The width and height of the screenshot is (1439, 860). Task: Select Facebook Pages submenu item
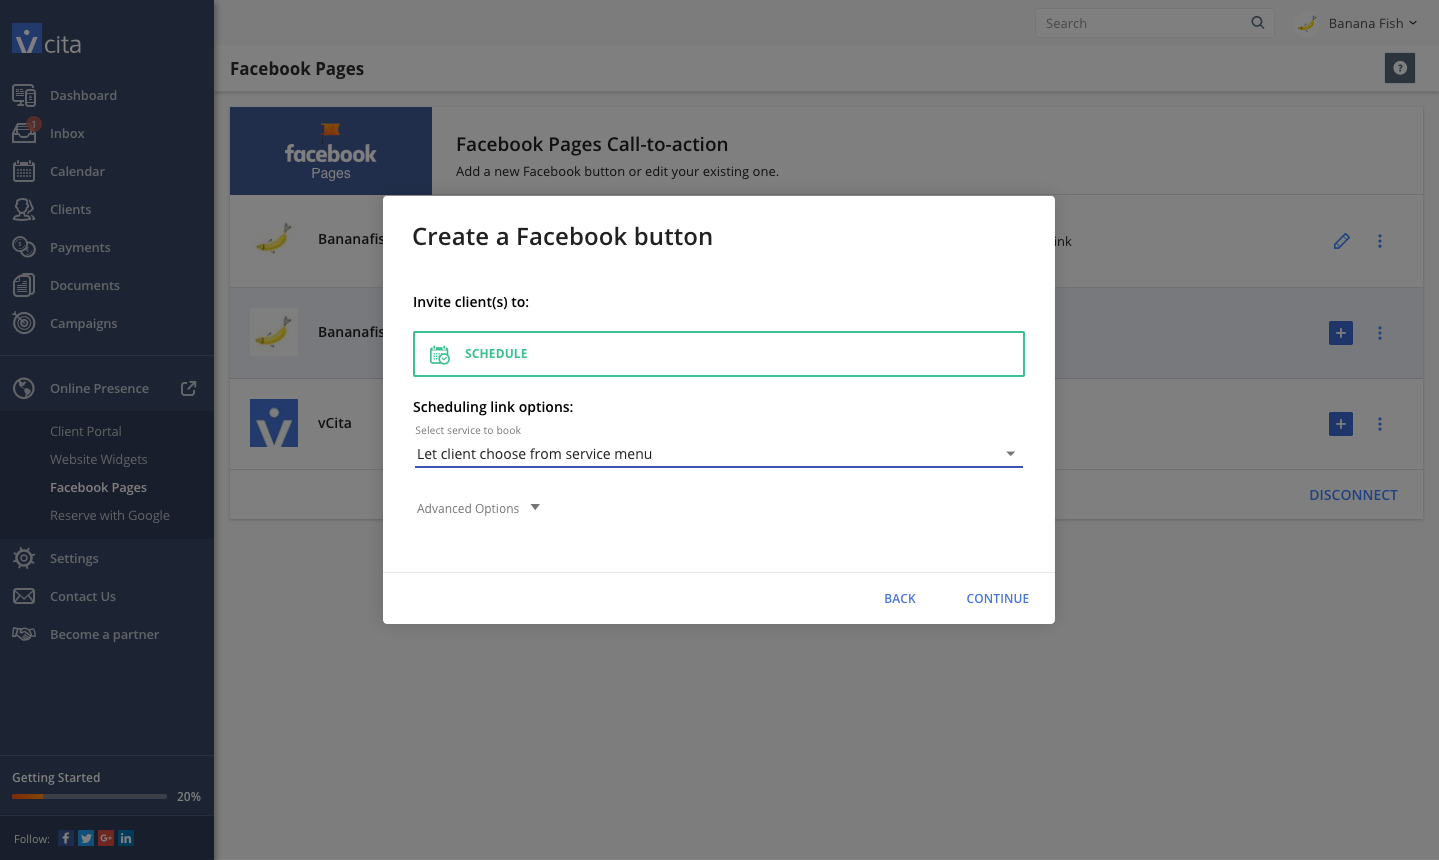(x=98, y=487)
